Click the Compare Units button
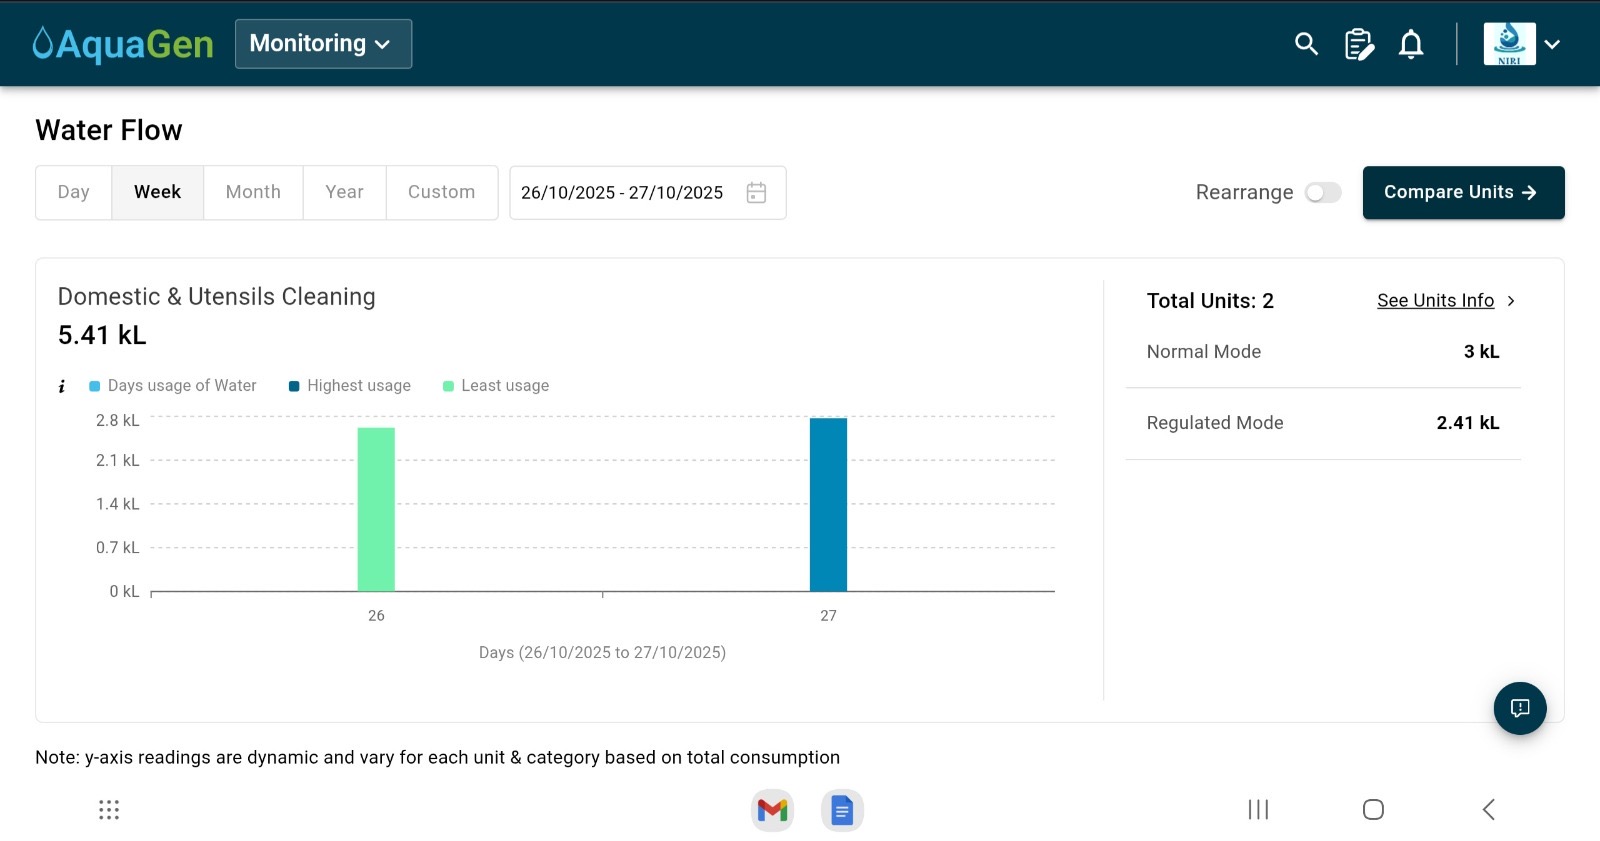Screen dimensions: 1600x841 point(1463,192)
